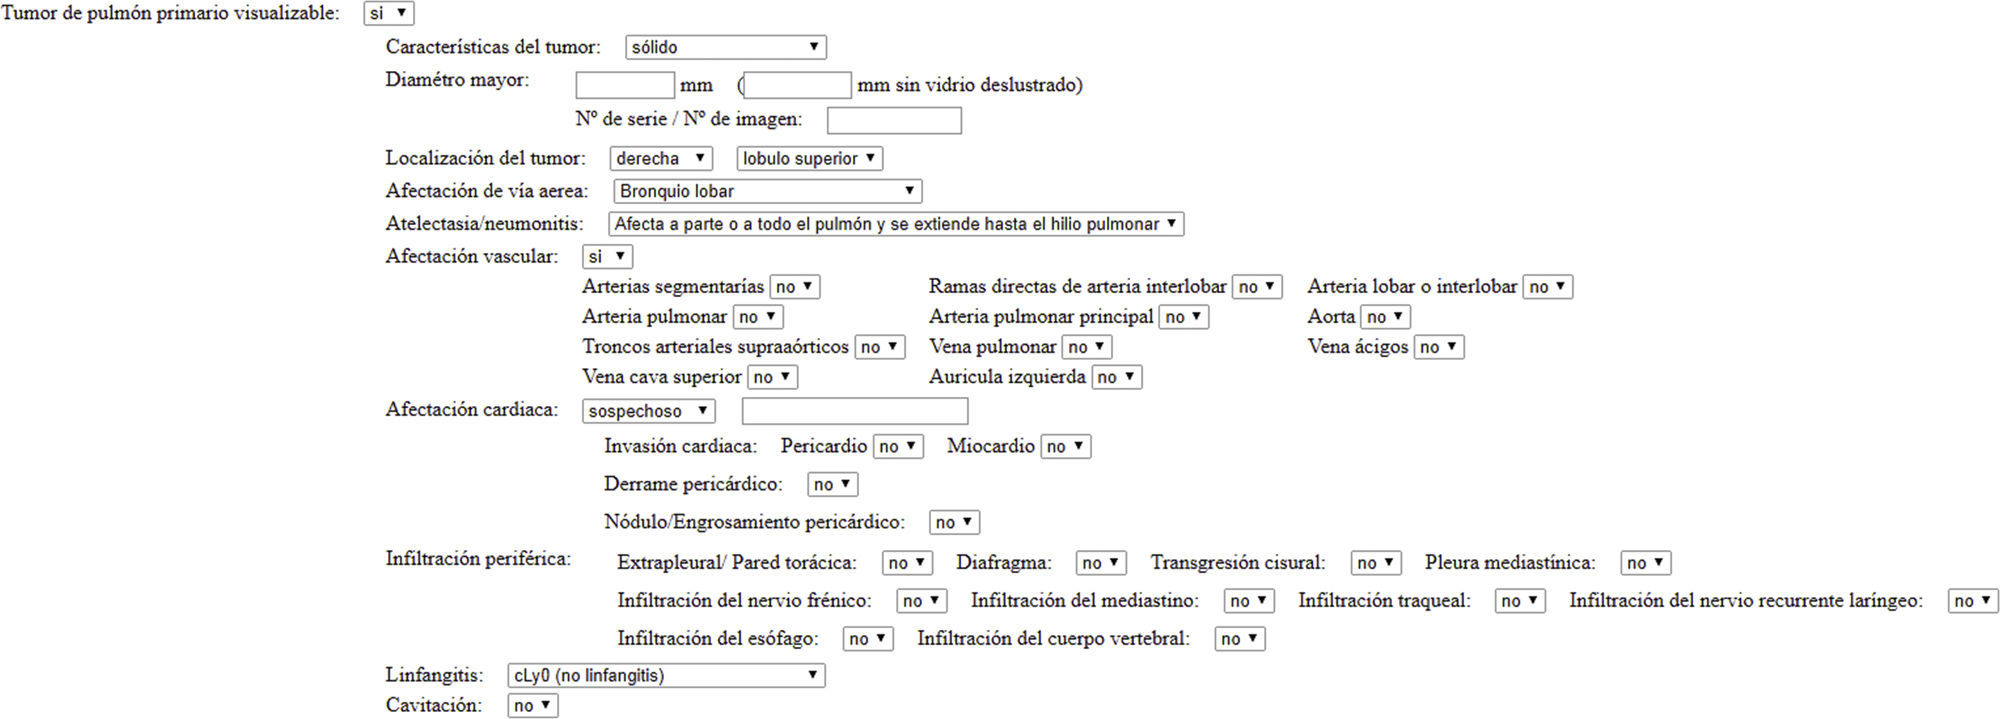This screenshot has width=2000, height=719.
Task: Open the 'Aorta' dropdown
Action: pos(1385,317)
